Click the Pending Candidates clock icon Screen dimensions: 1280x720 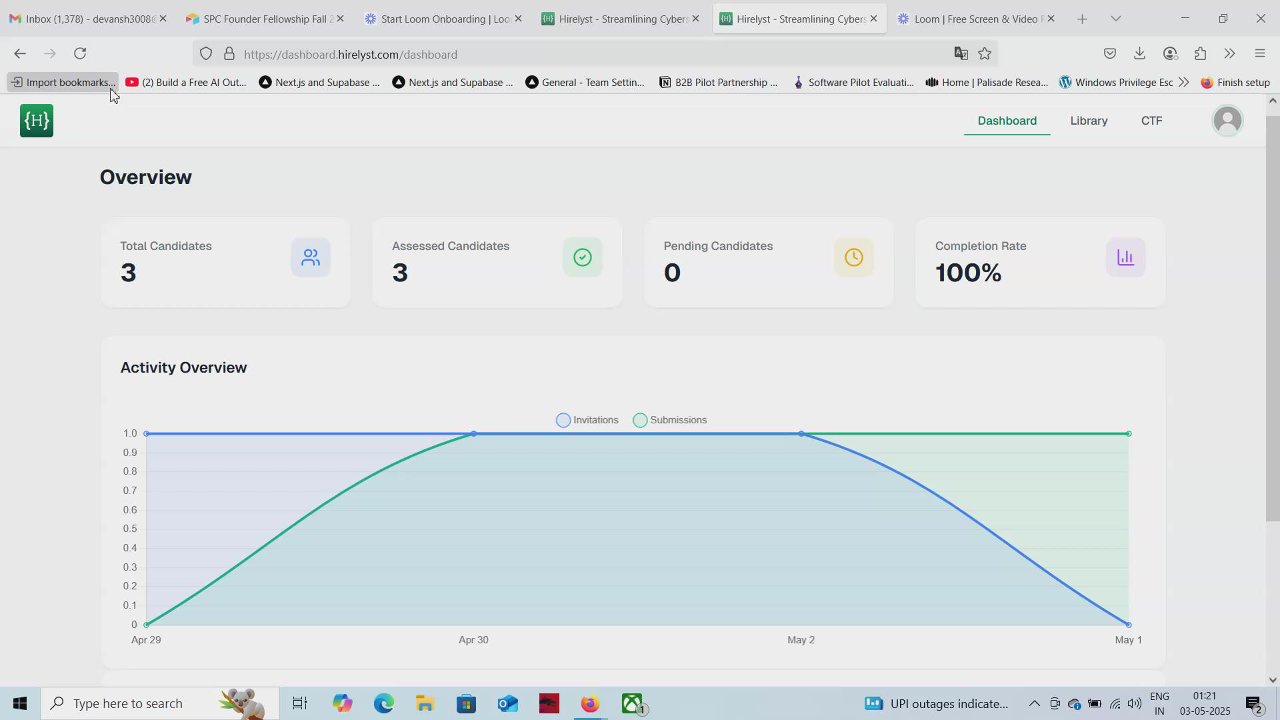tap(854, 258)
